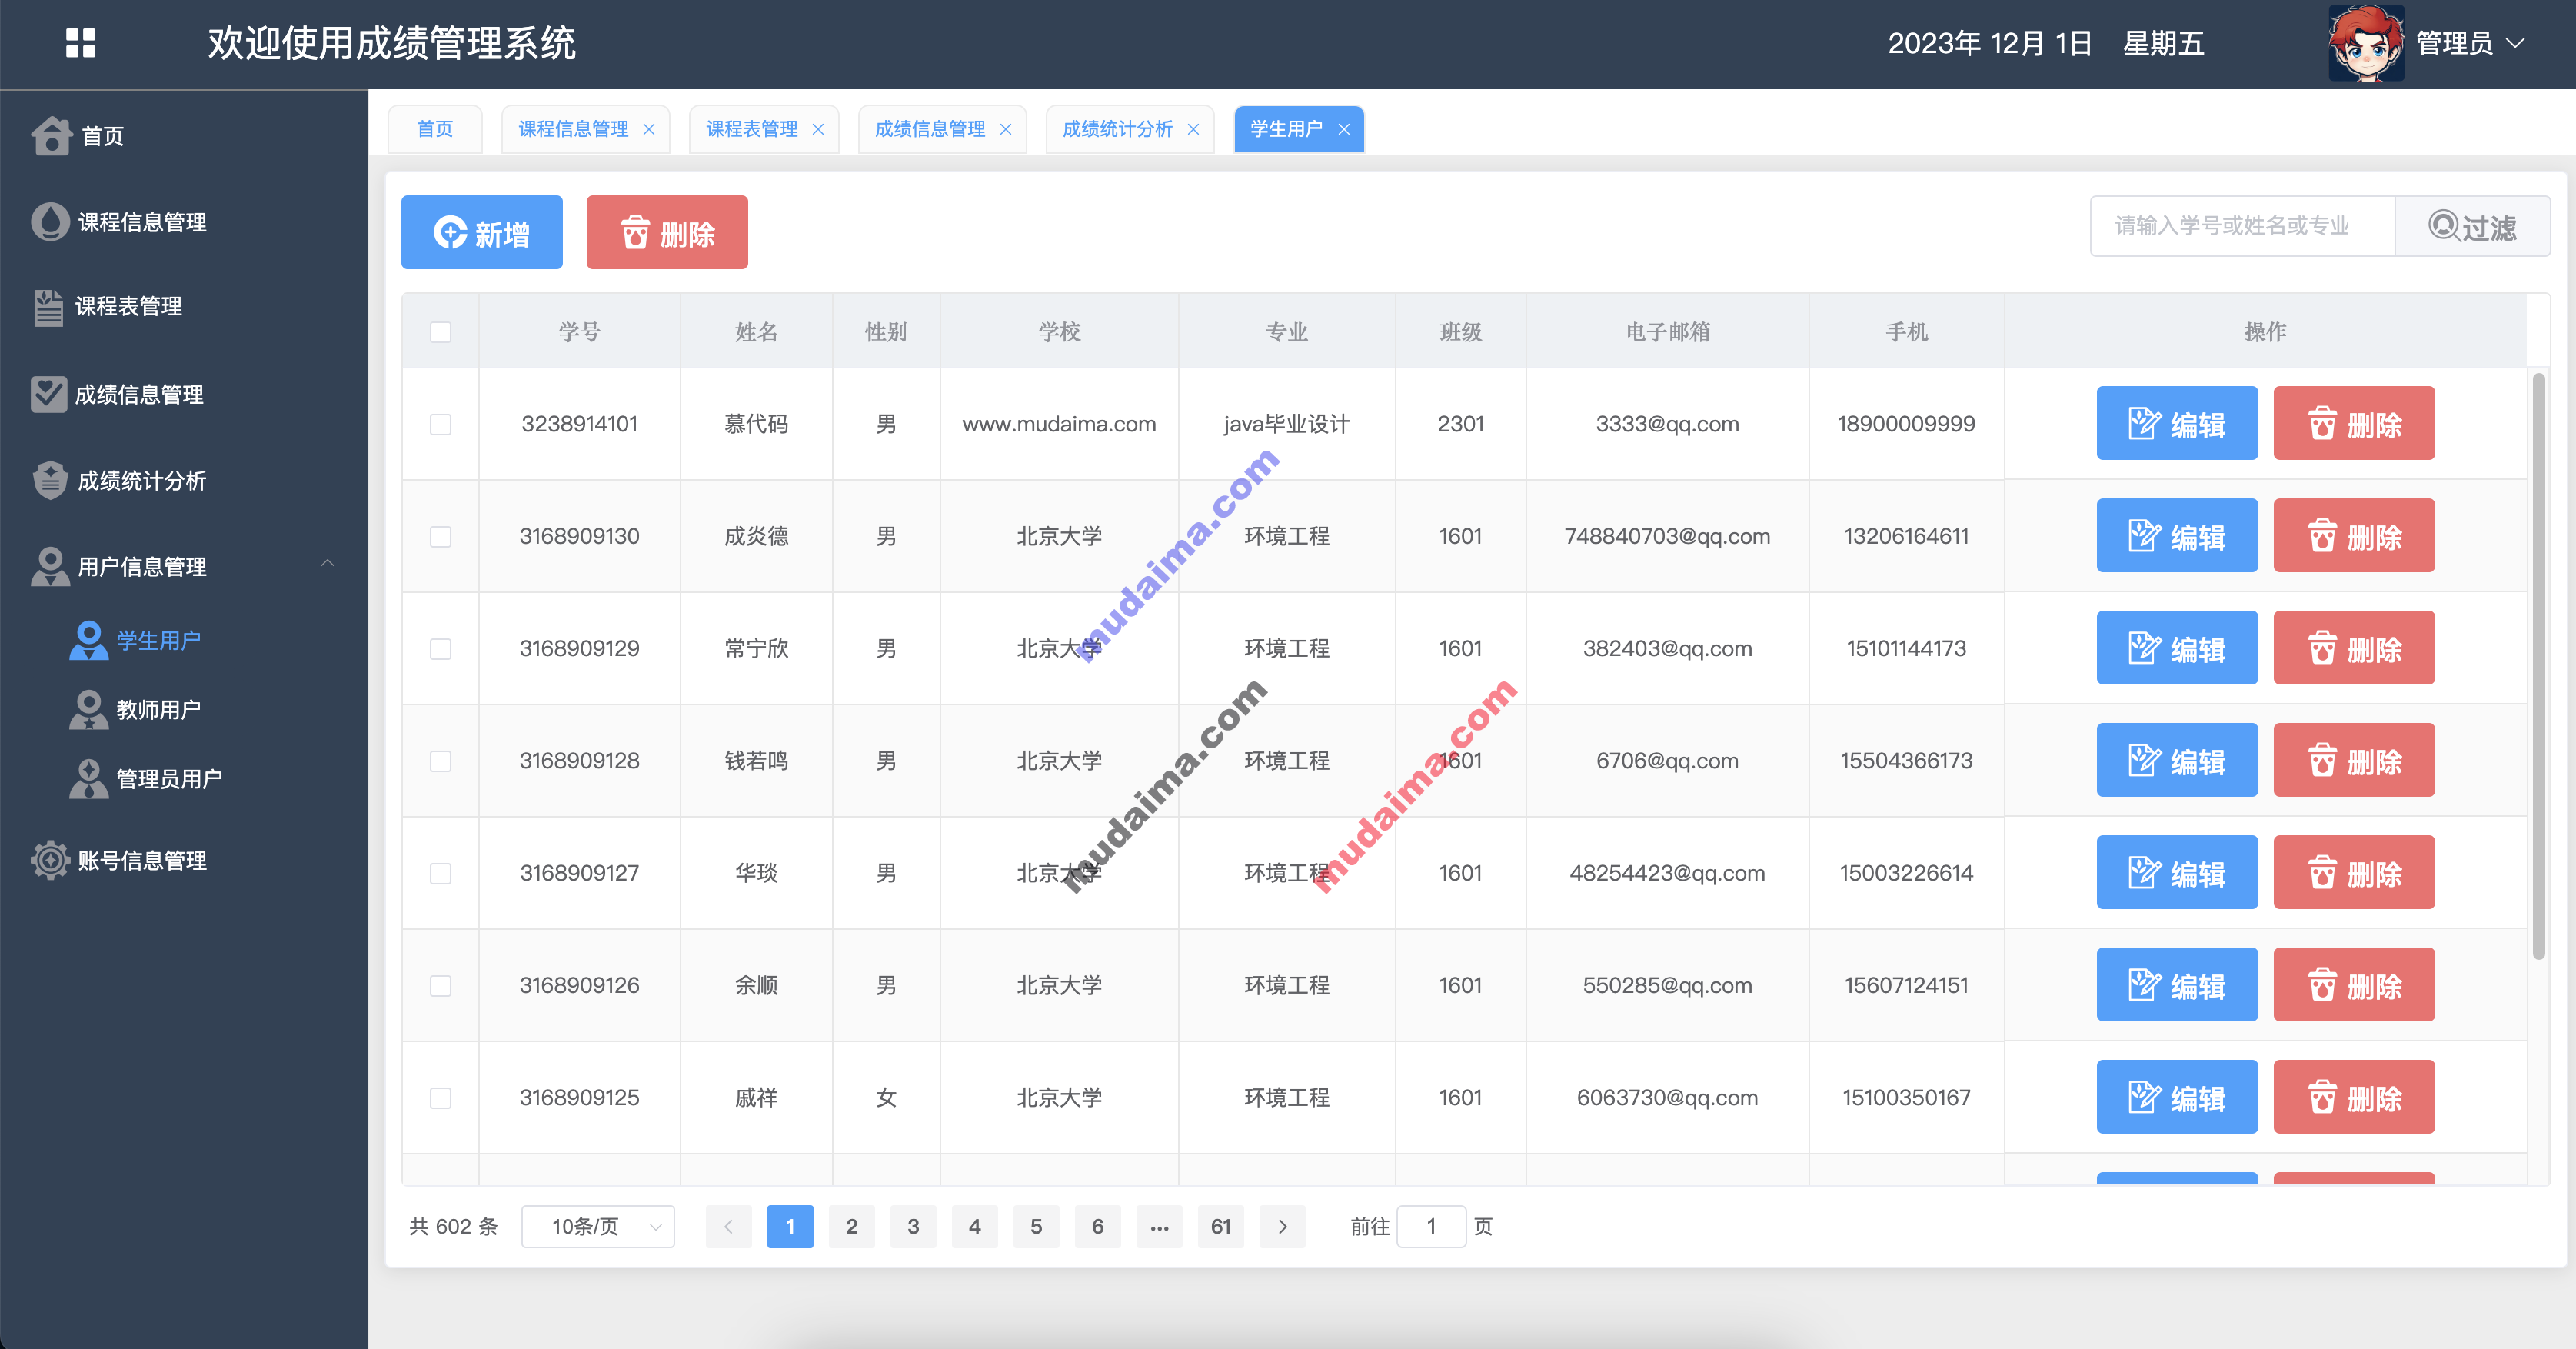Viewport: 2576px width, 1349px height.
Task: Open the 管理员 account dropdown arrow
Action: [2515, 43]
